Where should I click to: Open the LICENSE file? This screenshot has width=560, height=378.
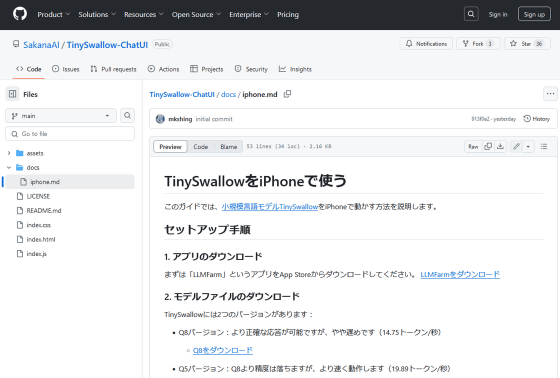pyautogui.click(x=38, y=196)
